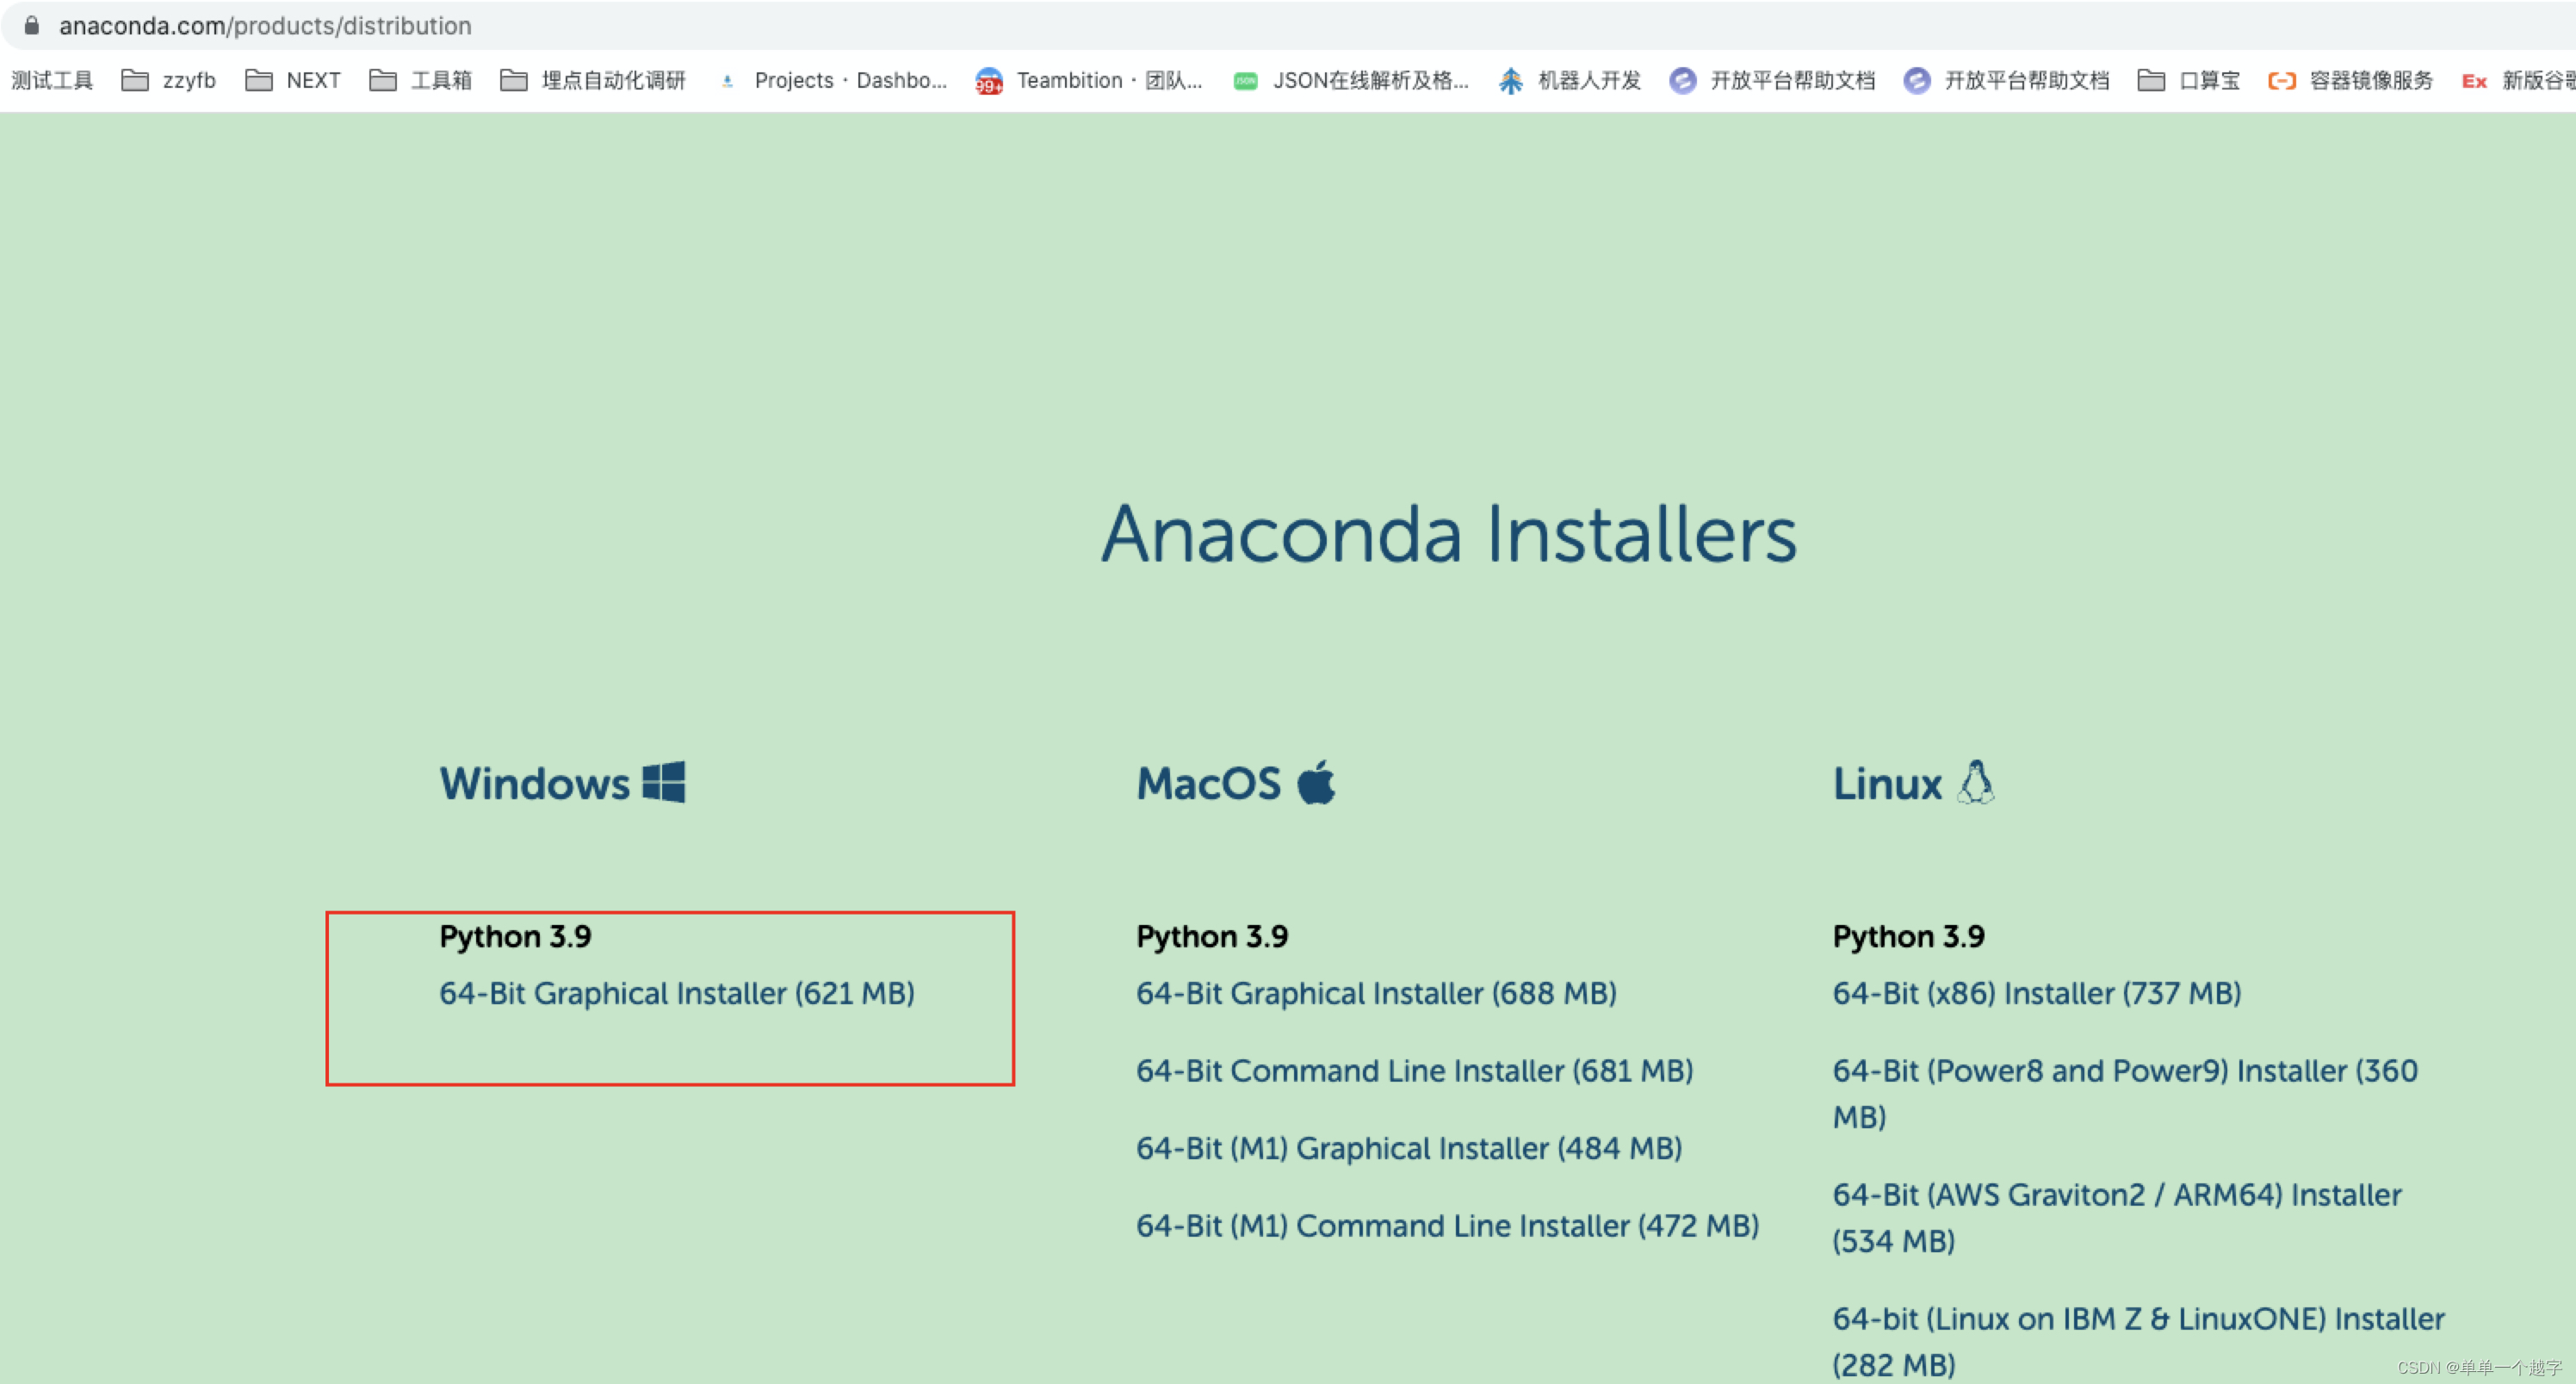The width and height of the screenshot is (2576, 1384).
Task: Download Power8 and Power9 Linux installer
Action: pos(2125,1093)
